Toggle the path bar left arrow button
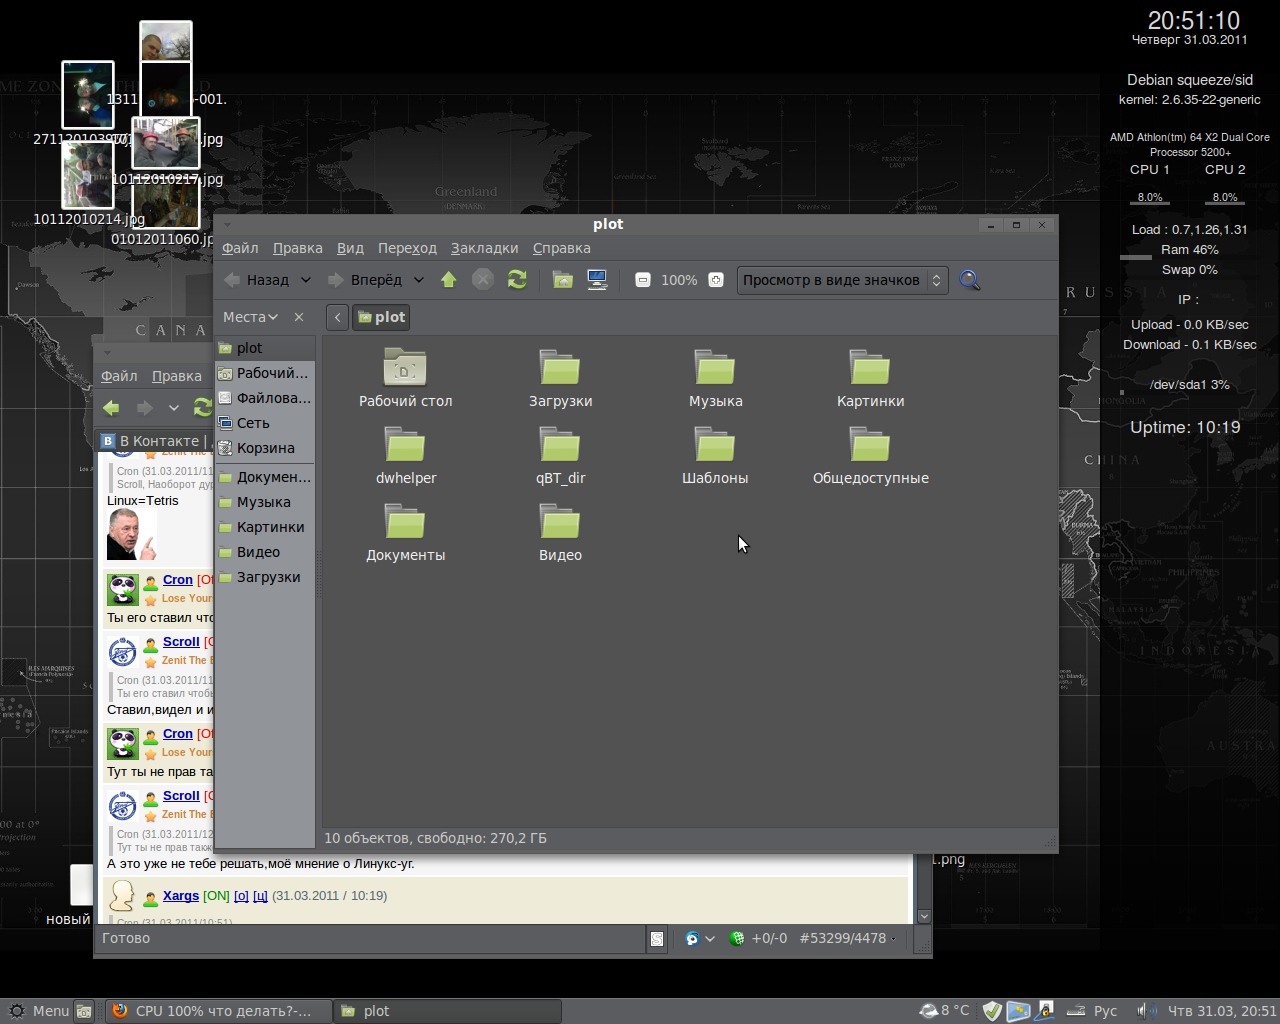The image size is (1280, 1024). pos(337,317)
